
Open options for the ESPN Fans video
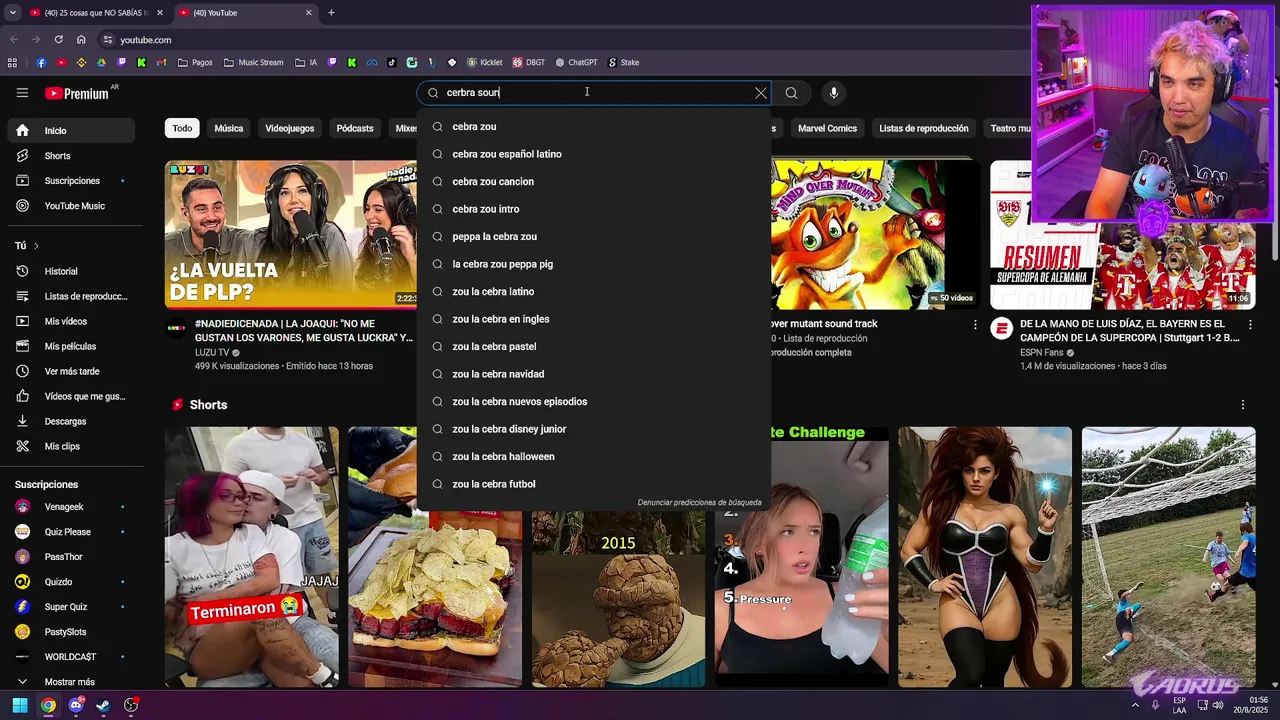(x=1251, y=325)
